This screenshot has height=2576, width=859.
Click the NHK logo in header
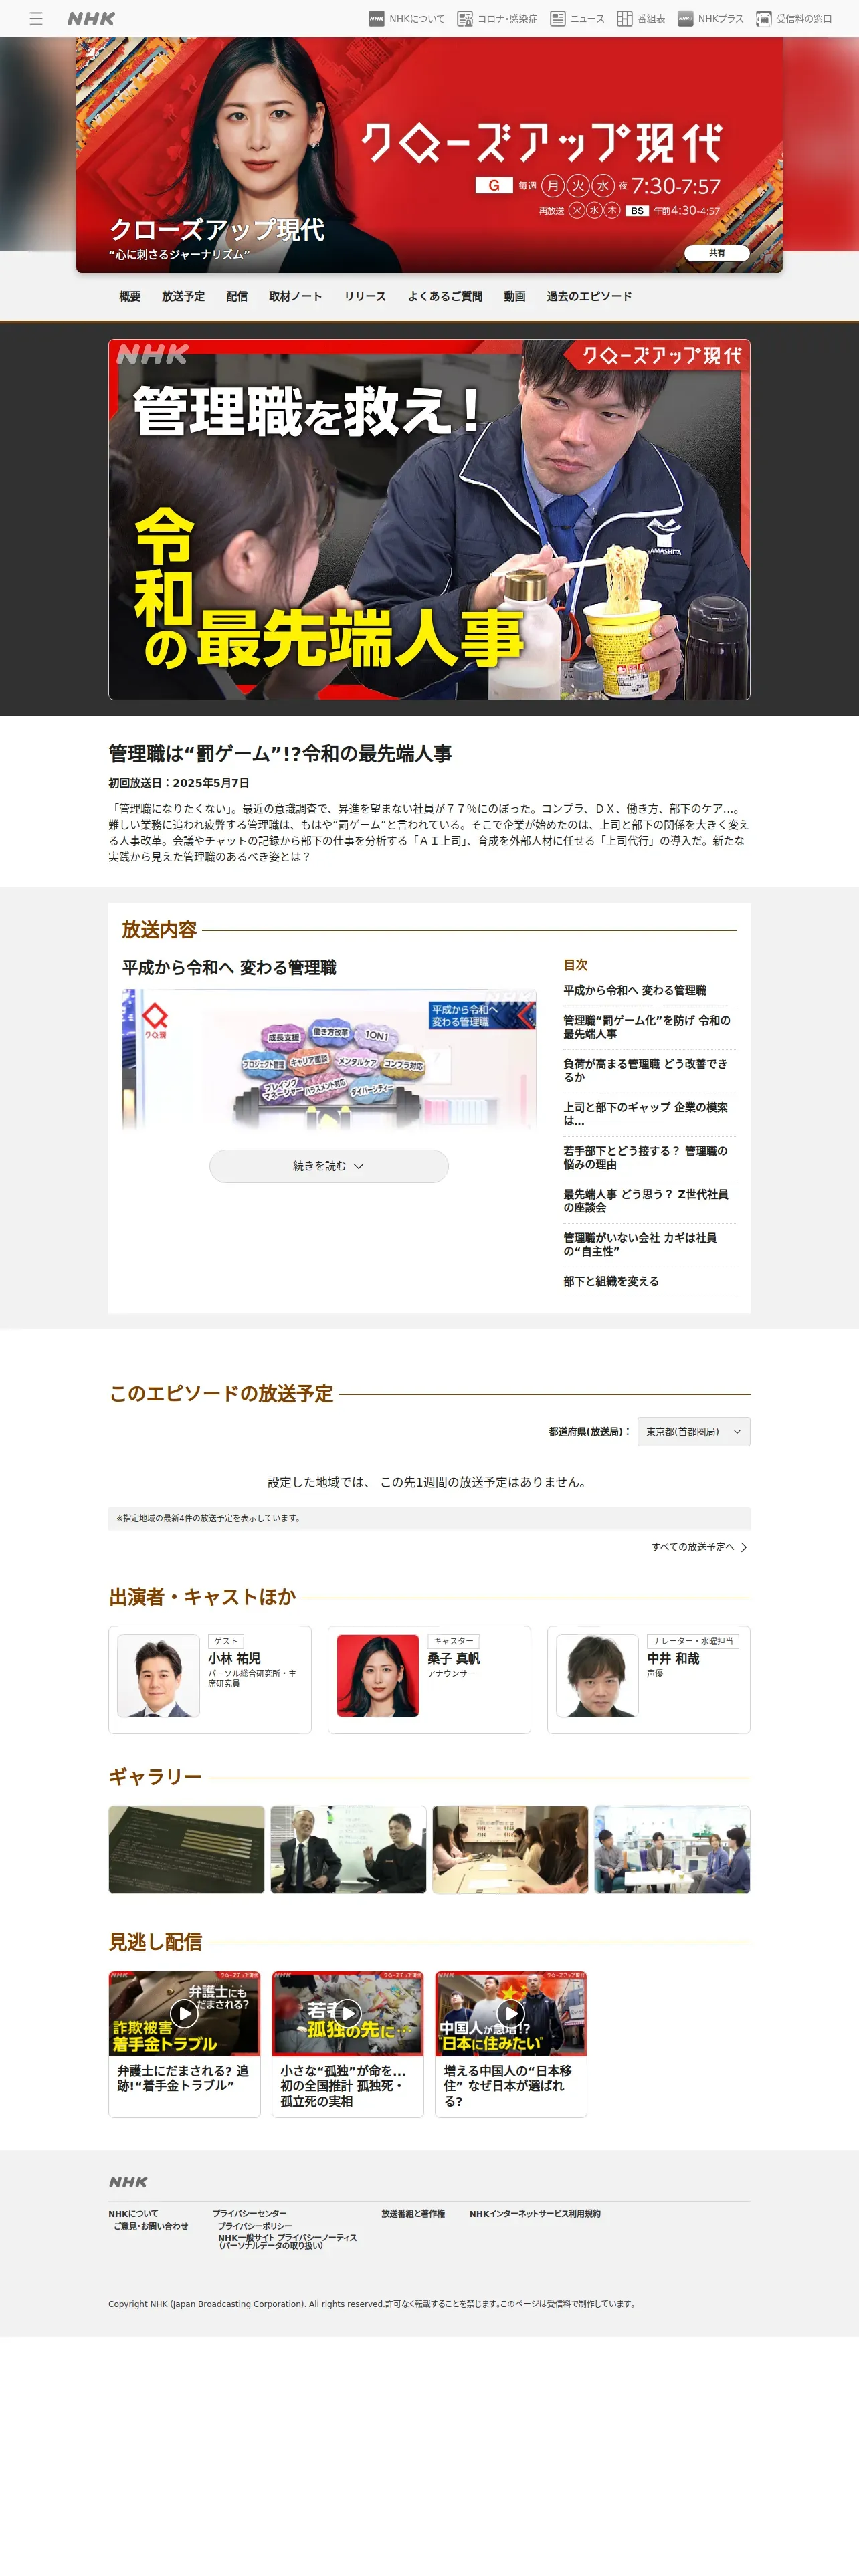click(x=91, y=19)
